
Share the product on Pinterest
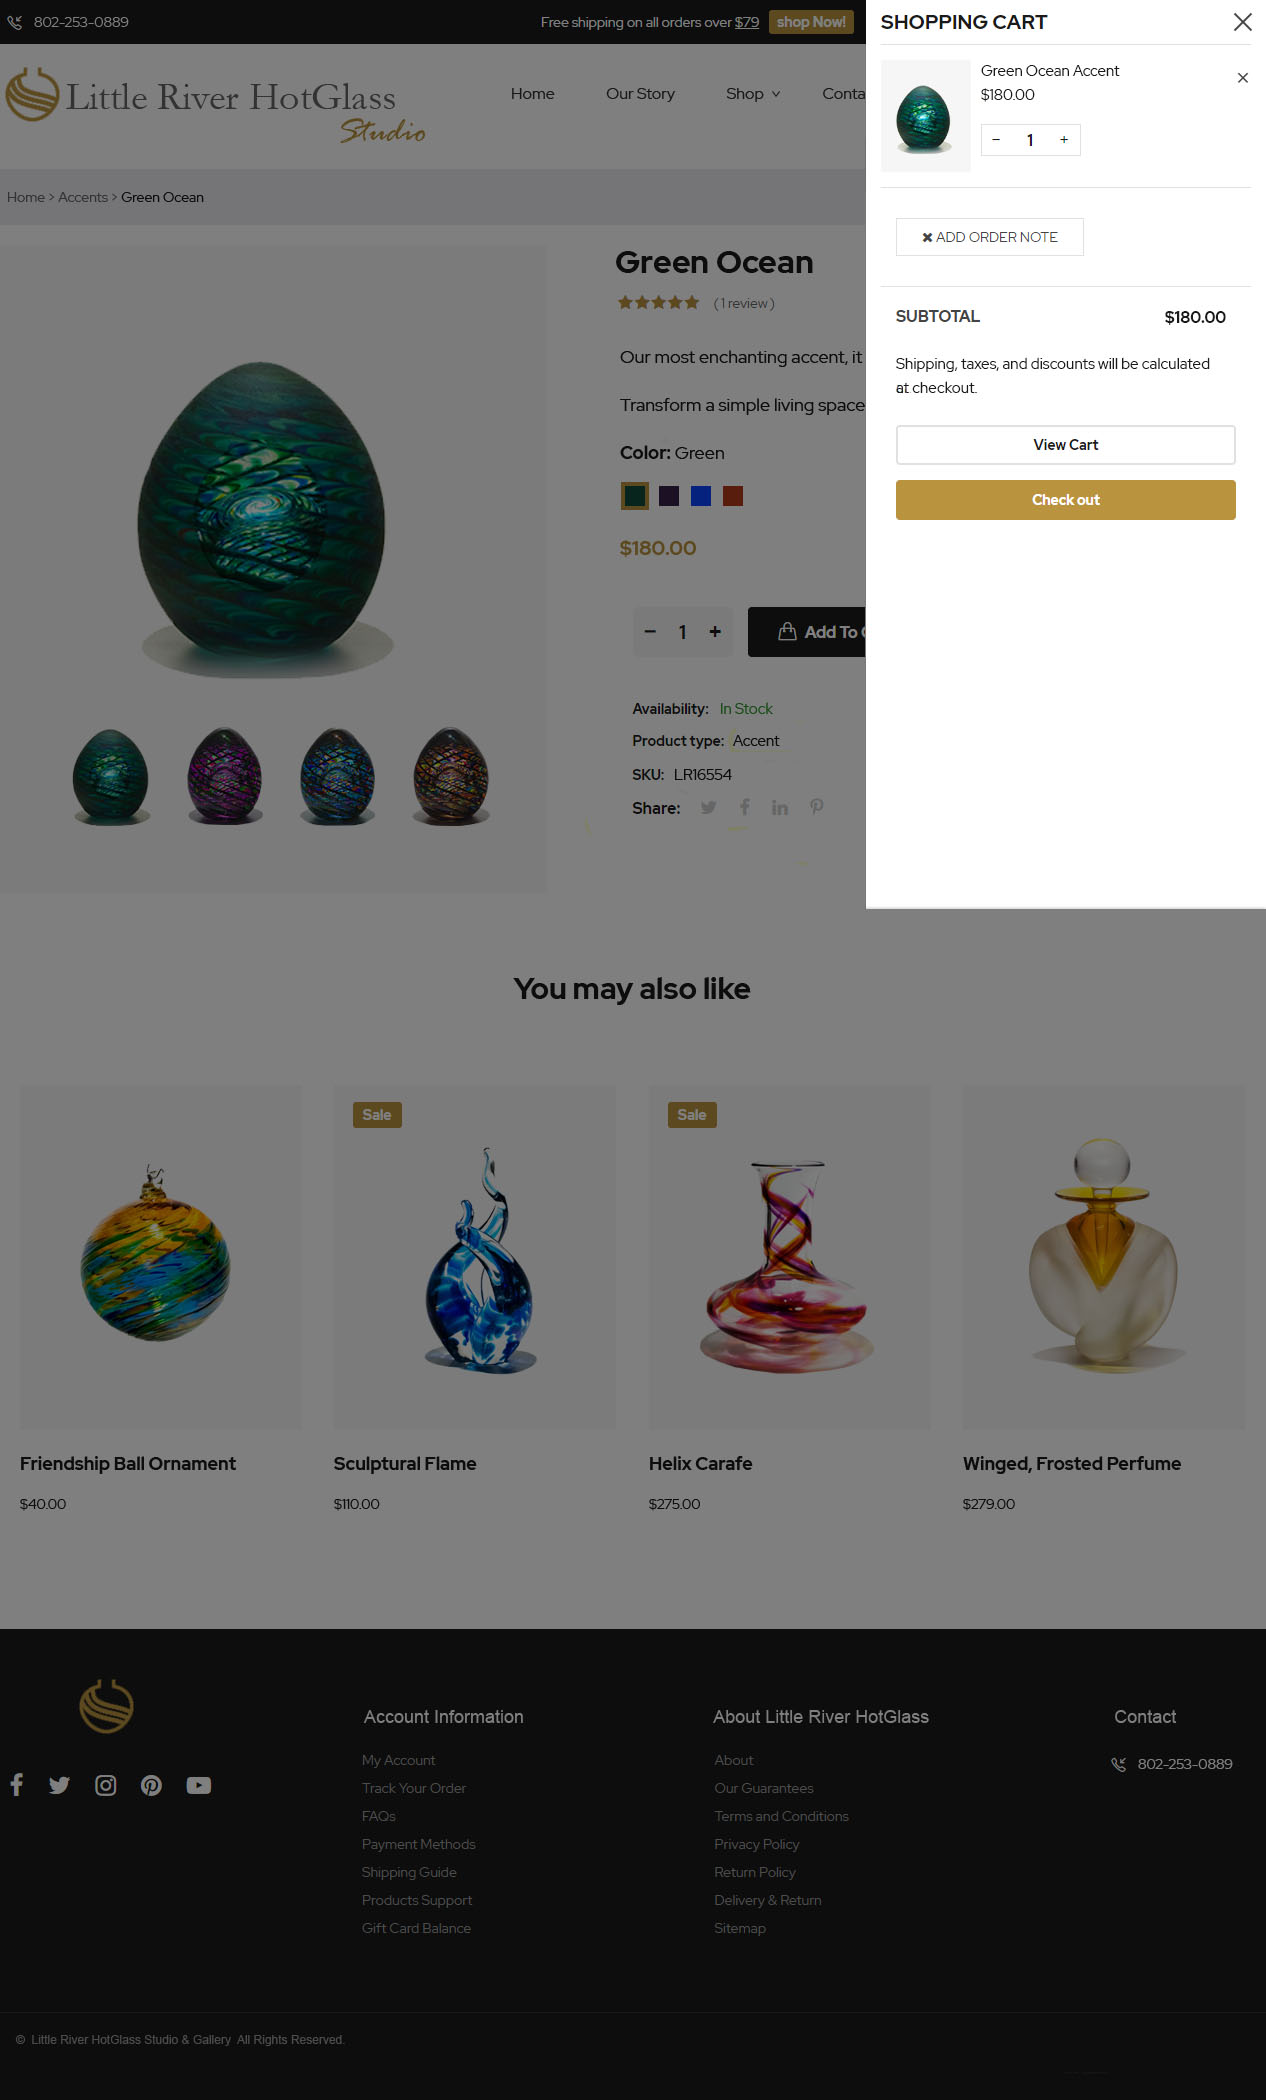click(817, 807)
